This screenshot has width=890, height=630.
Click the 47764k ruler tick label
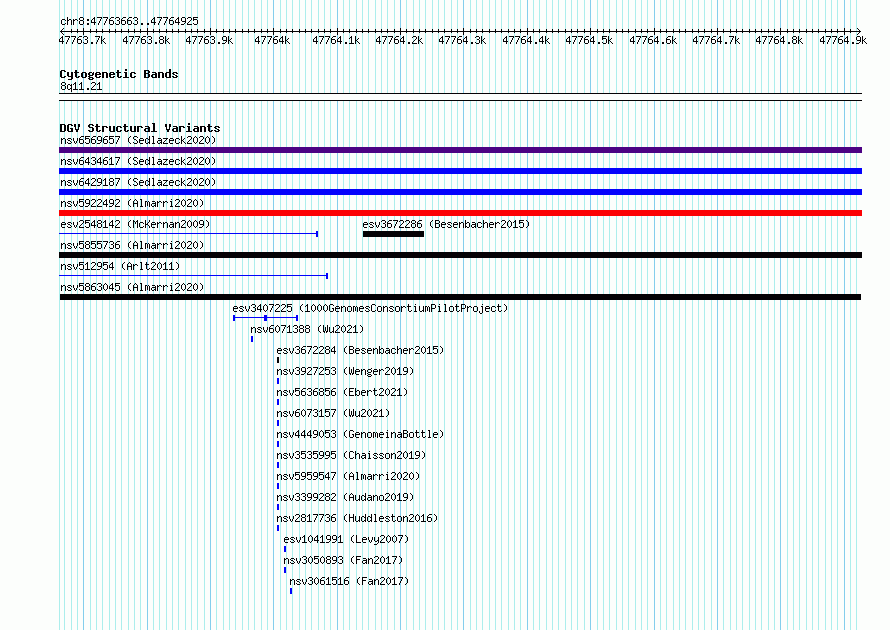pyautogui.click(x=272, y=40)
